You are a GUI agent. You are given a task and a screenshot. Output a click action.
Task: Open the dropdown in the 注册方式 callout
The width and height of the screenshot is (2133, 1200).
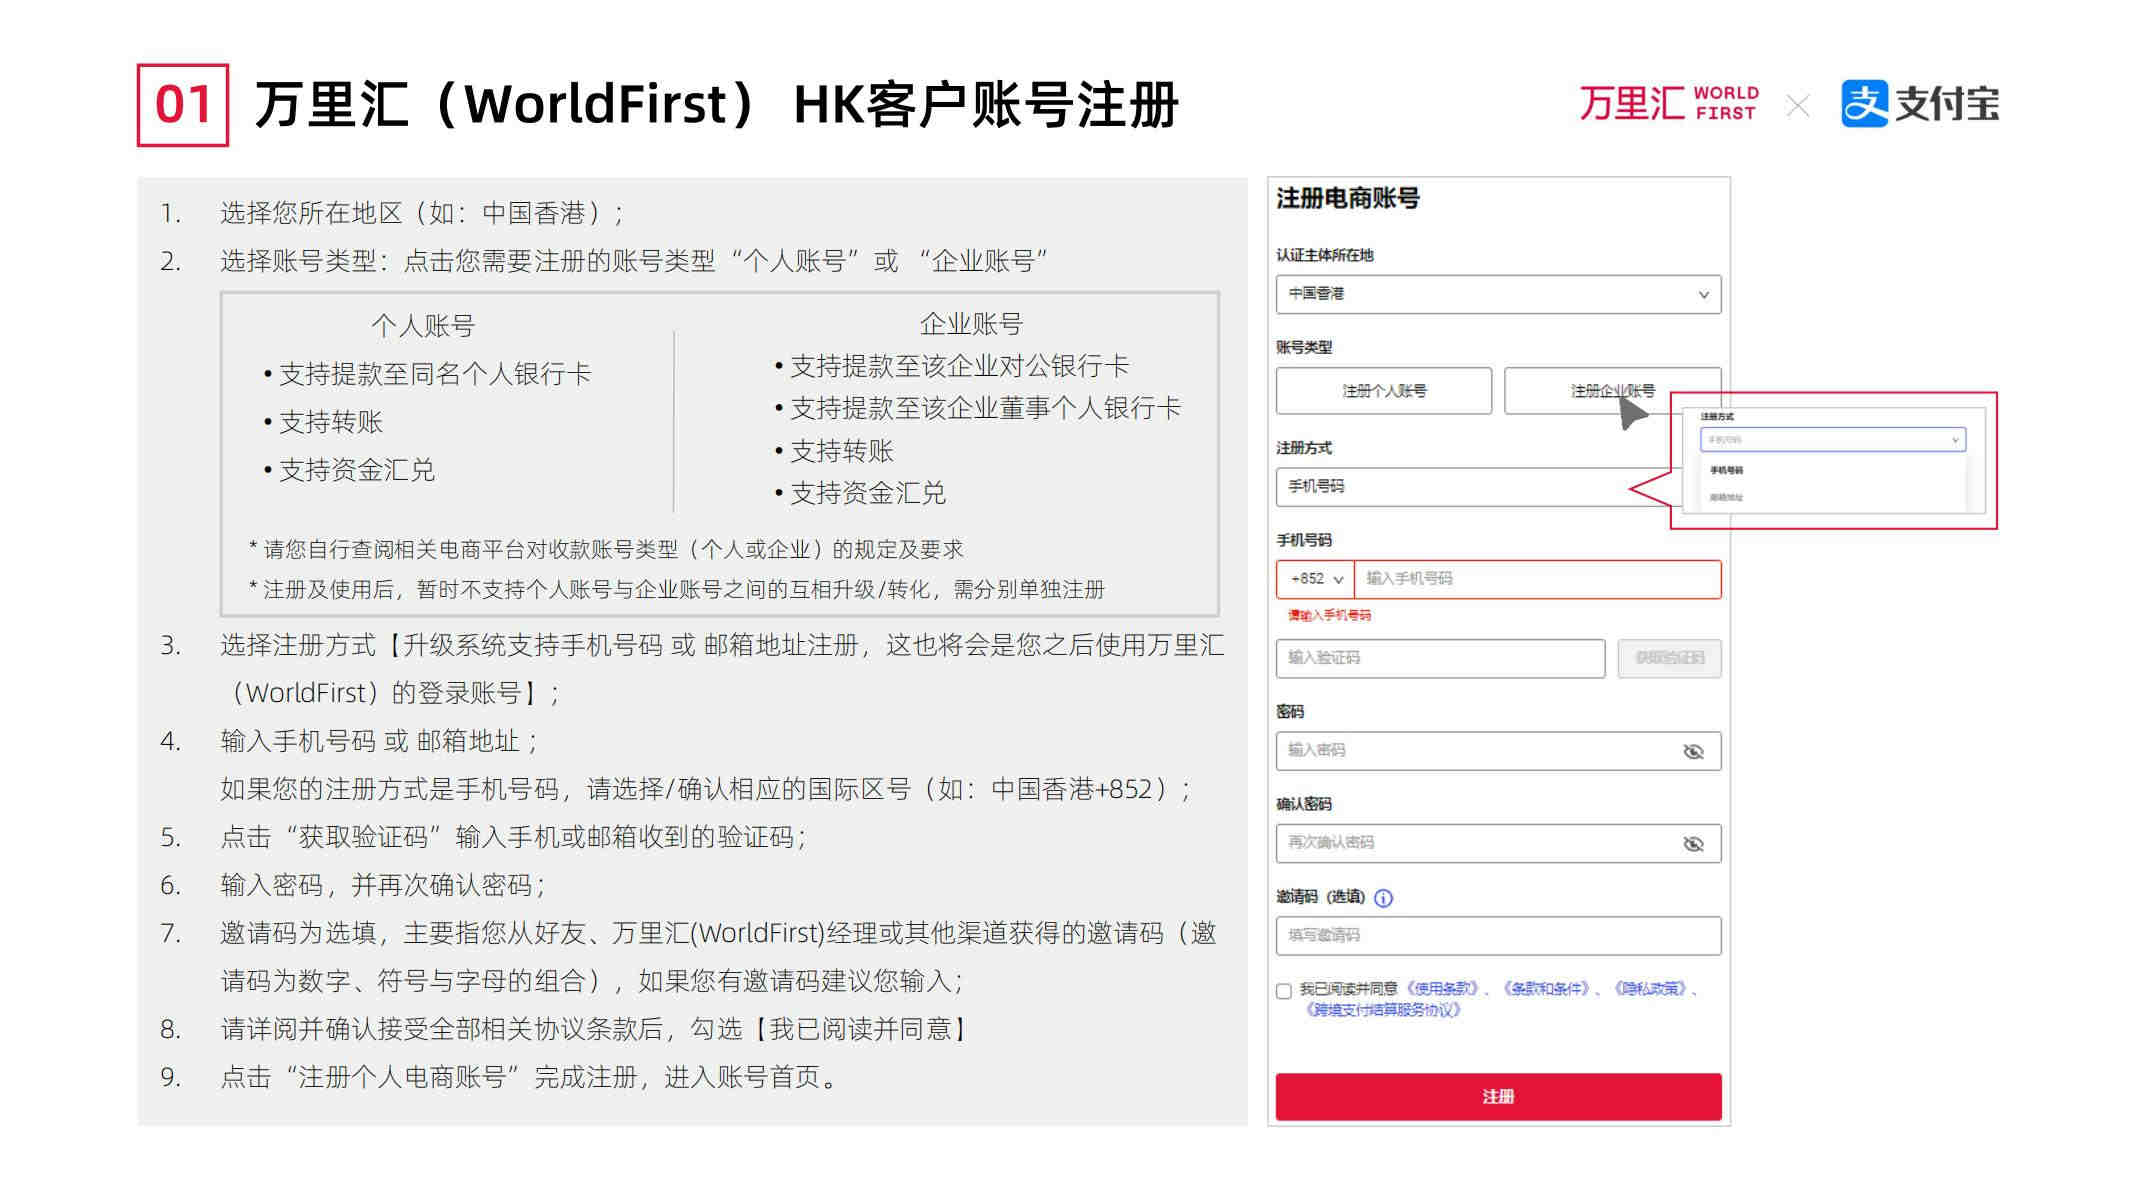1832,440
